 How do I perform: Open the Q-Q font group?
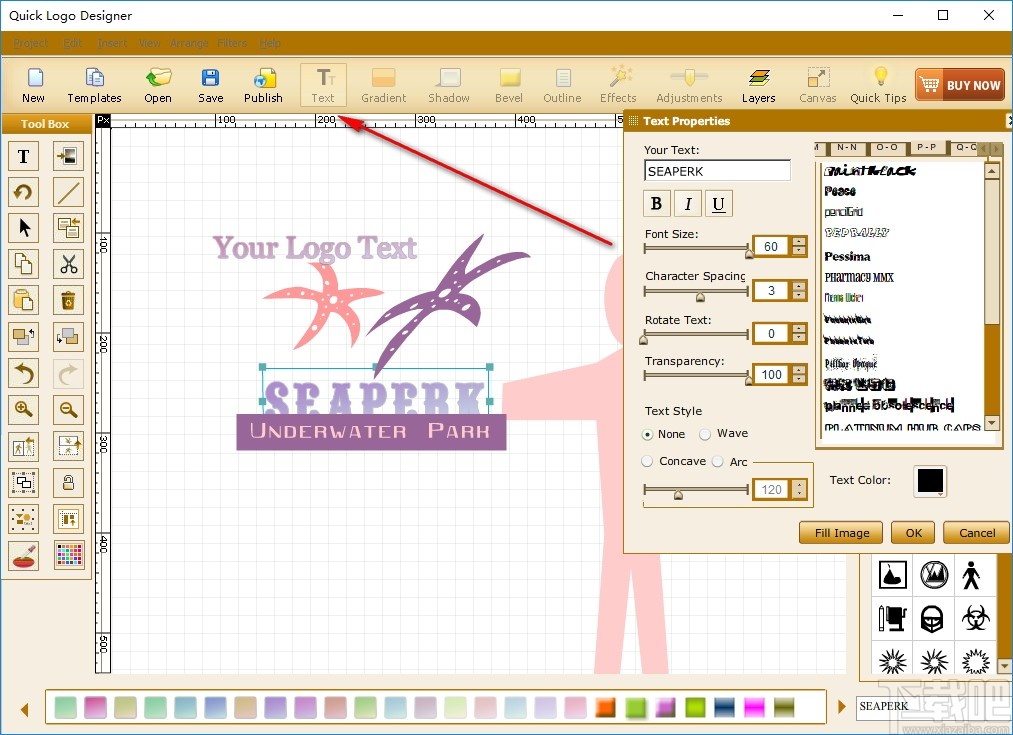tap(964, 147)
